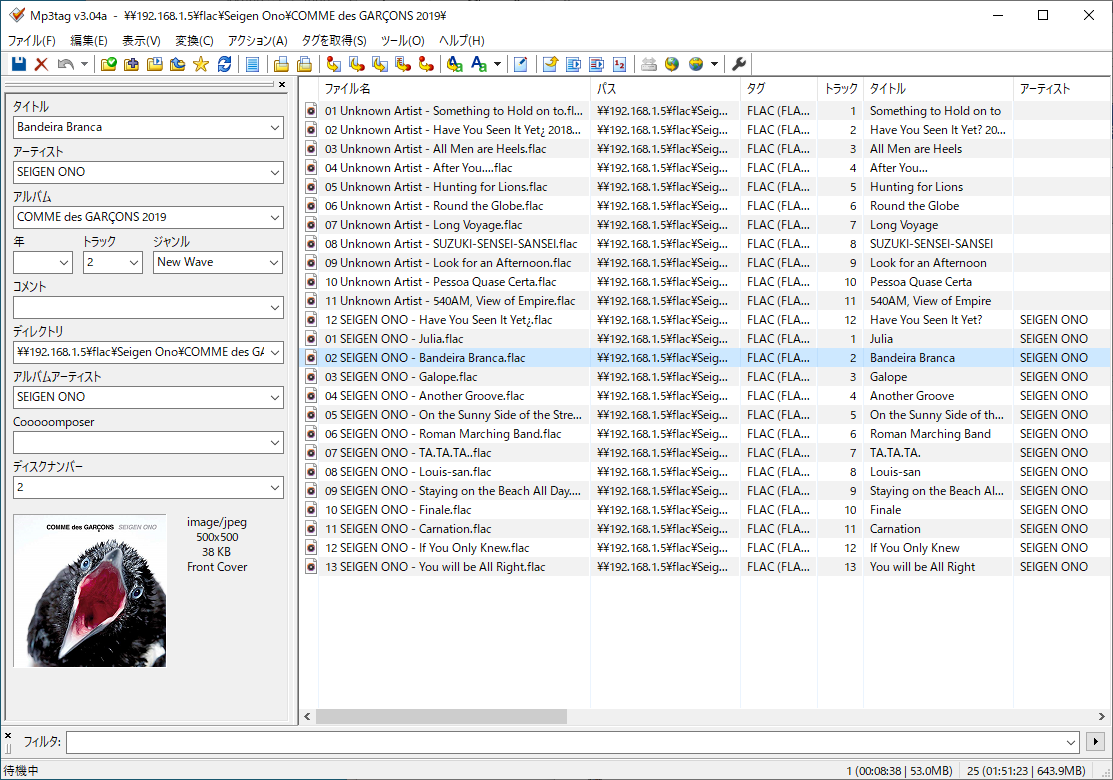
Task: Expand the 年 (year) combo box
Action: (64, 263)
